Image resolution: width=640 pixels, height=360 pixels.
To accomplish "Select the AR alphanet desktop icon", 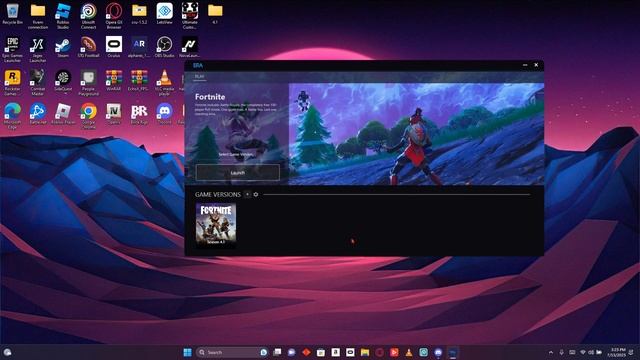I will pos(139,47).
